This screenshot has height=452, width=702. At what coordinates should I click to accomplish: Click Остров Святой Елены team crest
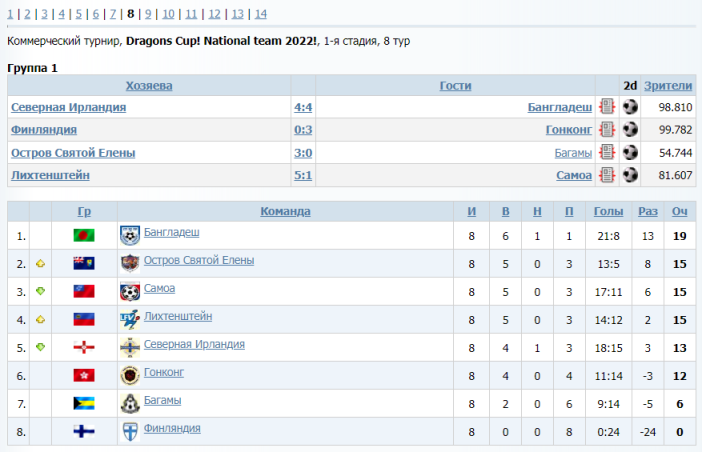coord(129,263)
